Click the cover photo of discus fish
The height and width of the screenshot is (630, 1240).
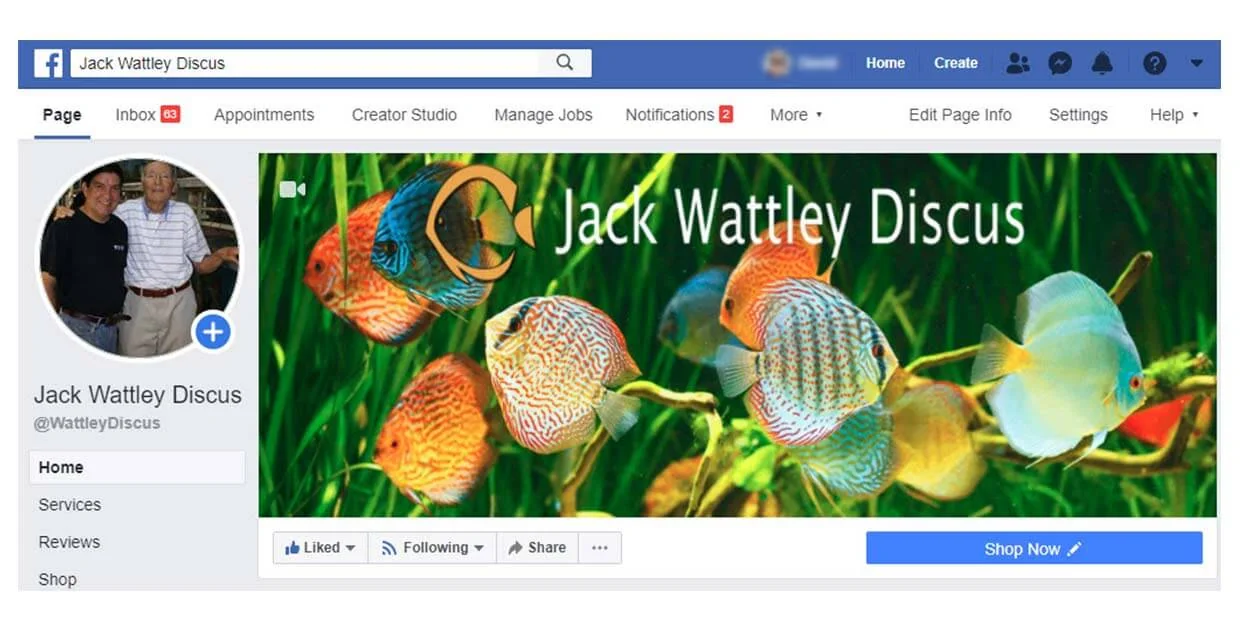coord(738,335)
